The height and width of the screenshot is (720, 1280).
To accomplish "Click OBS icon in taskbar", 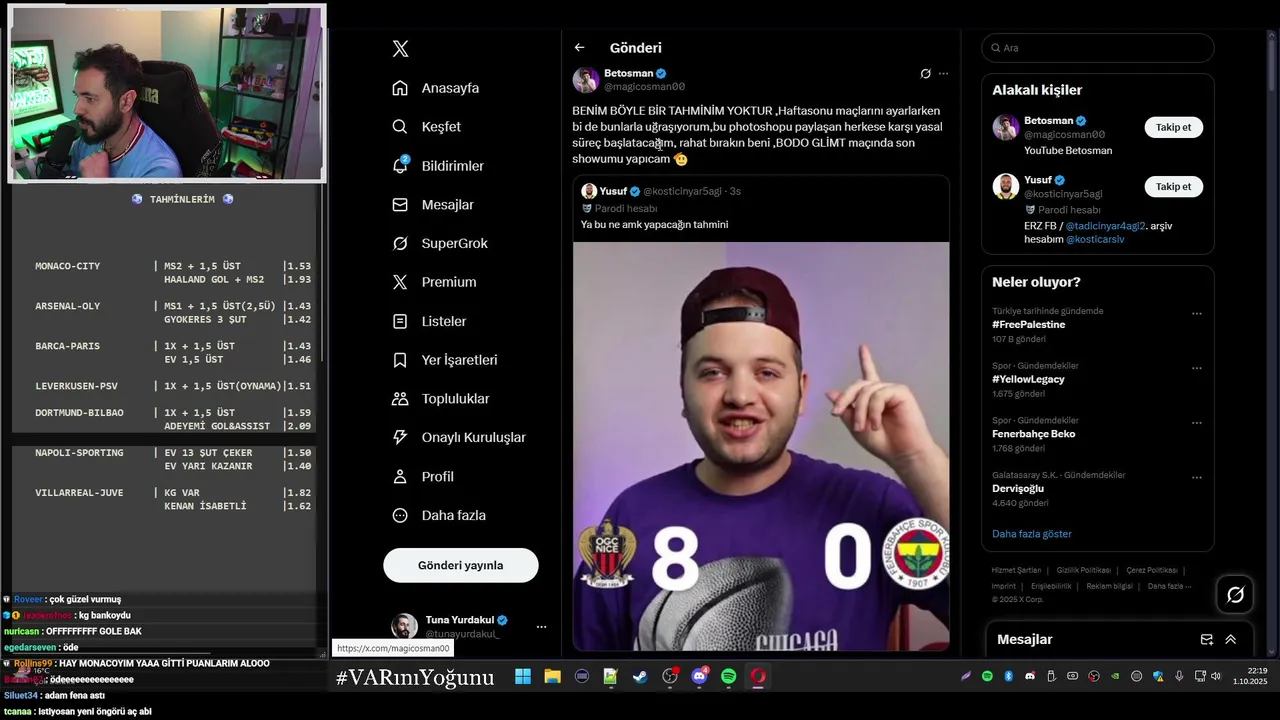I will pos(670,677).
